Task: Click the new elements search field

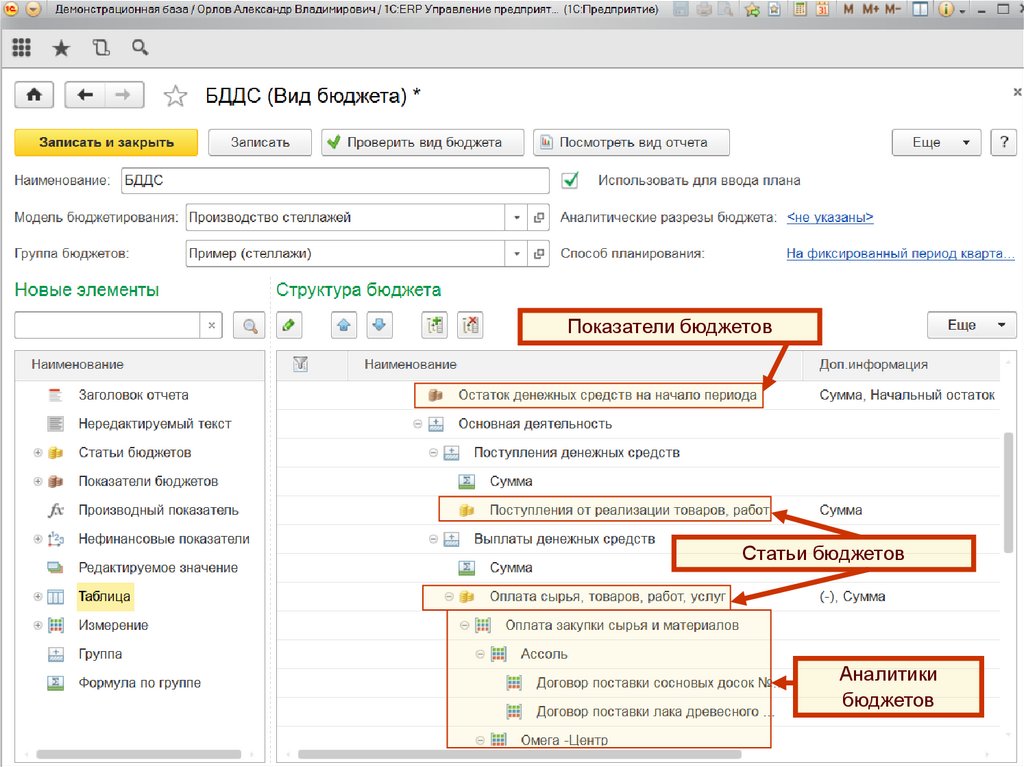Action: tap(107, 325)
